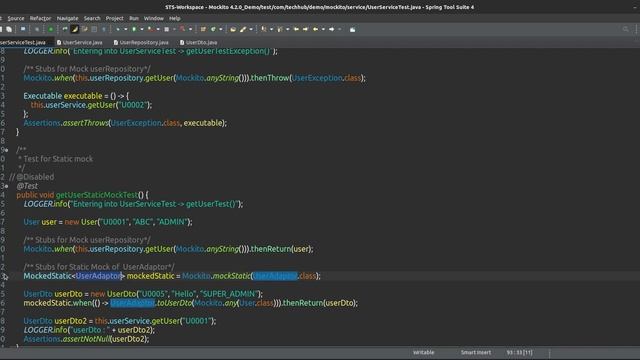Click the Forward navigation arrow
This screenshot has height=360, width=640.
click(331, 29)
